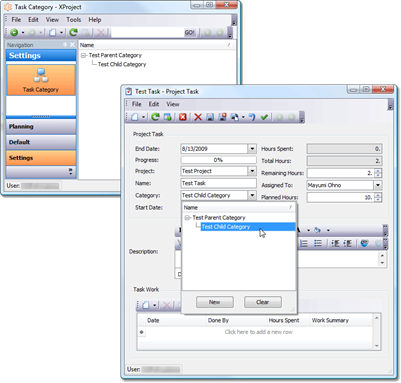Open the Default navigation group
The height and width of the screenshot is (383, 401).
pyautogui.click(x=41, y=142)
